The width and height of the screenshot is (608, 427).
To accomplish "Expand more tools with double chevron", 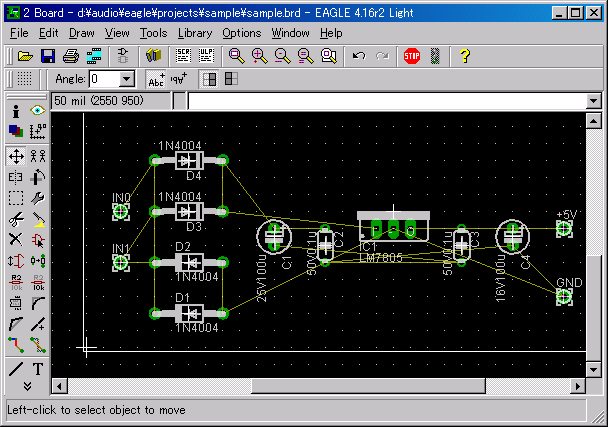I will pyautogui.click(x=27, y=386).
